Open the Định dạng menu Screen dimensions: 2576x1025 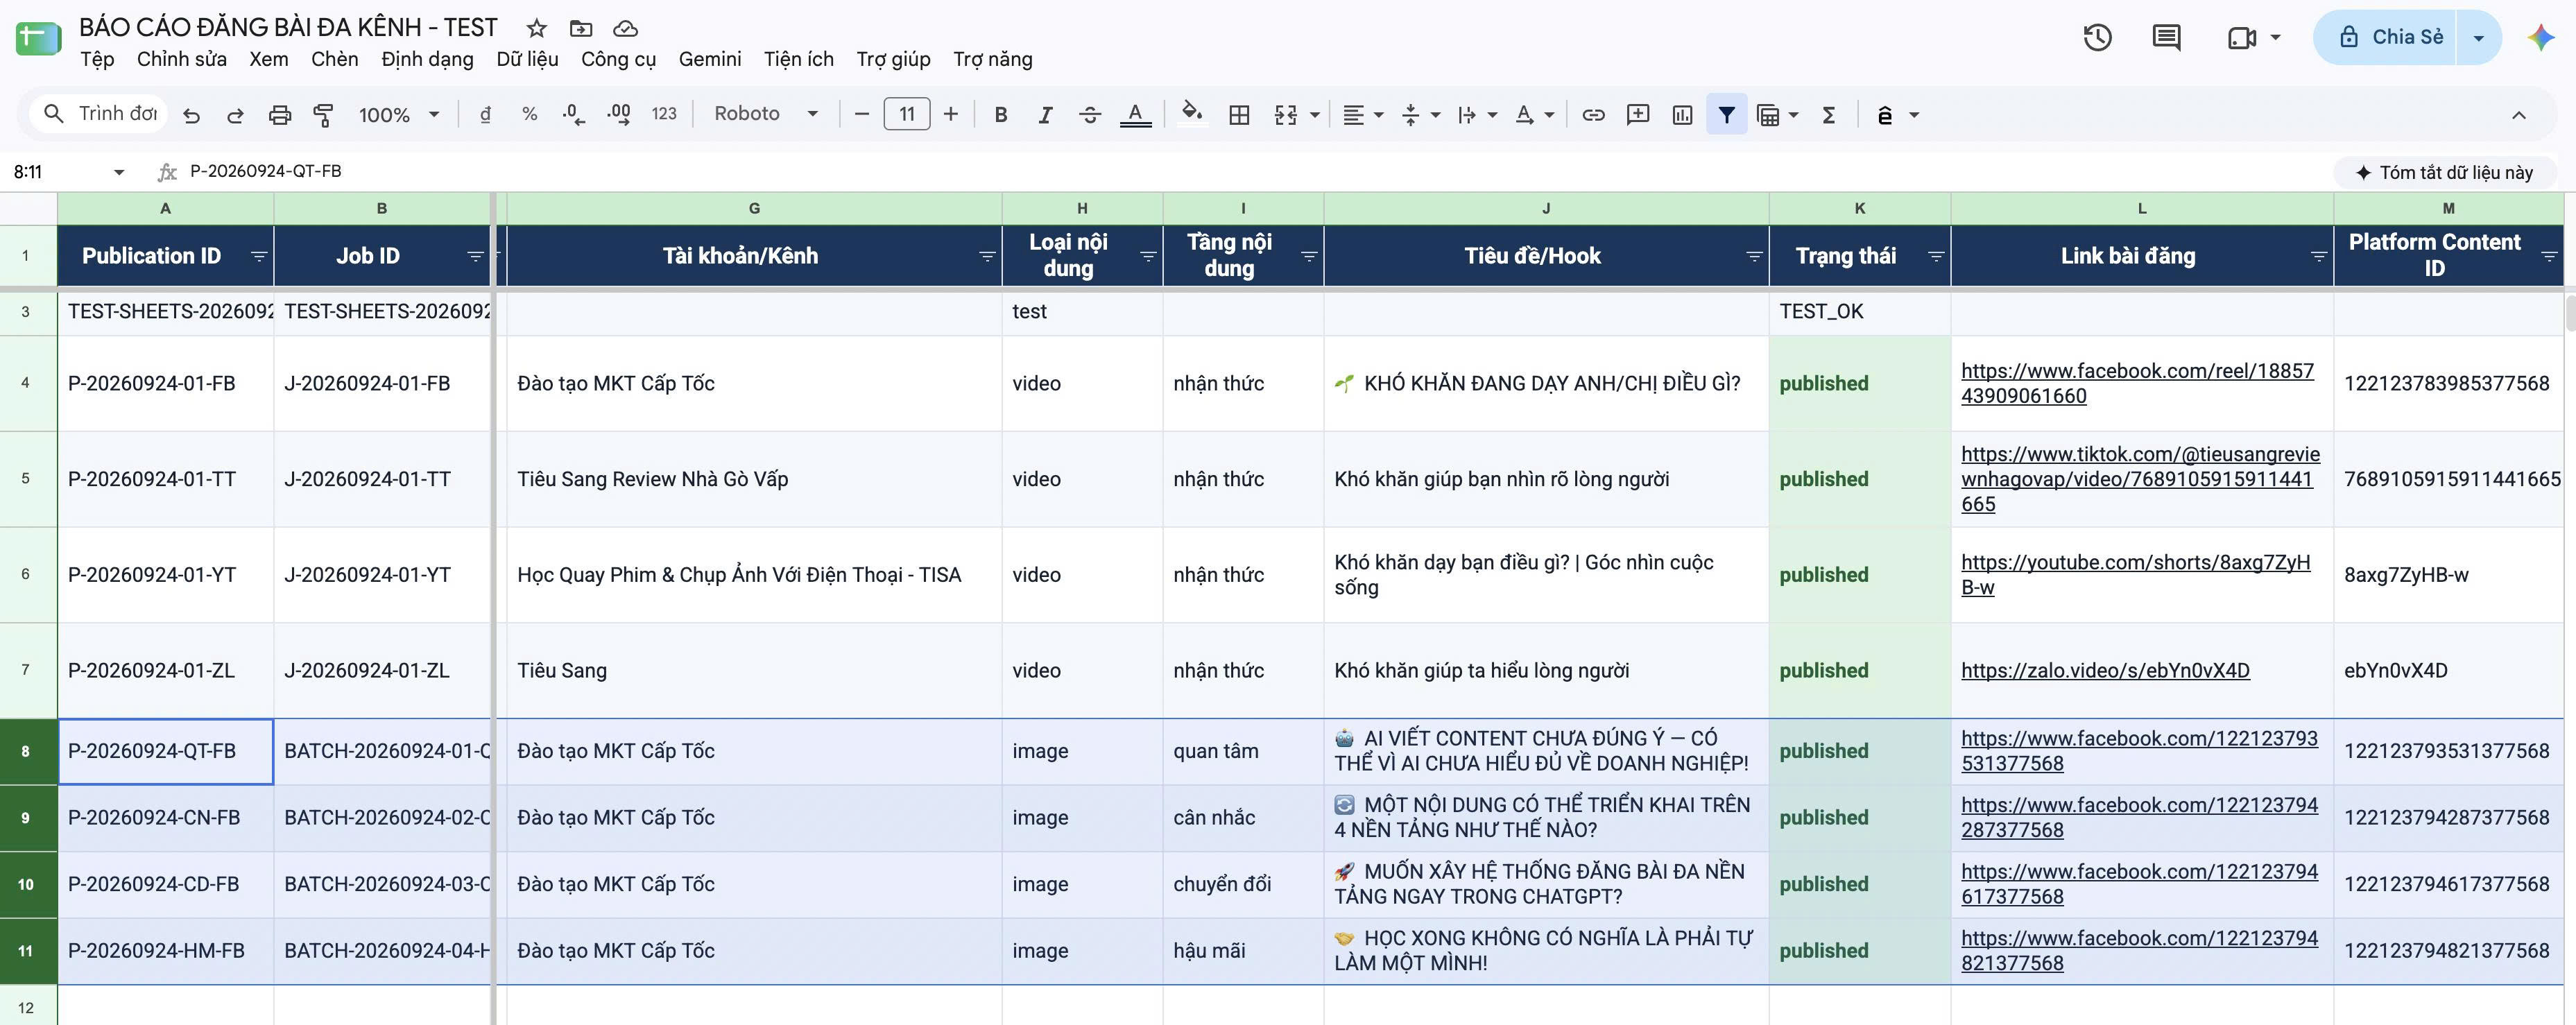coord(427,59)
